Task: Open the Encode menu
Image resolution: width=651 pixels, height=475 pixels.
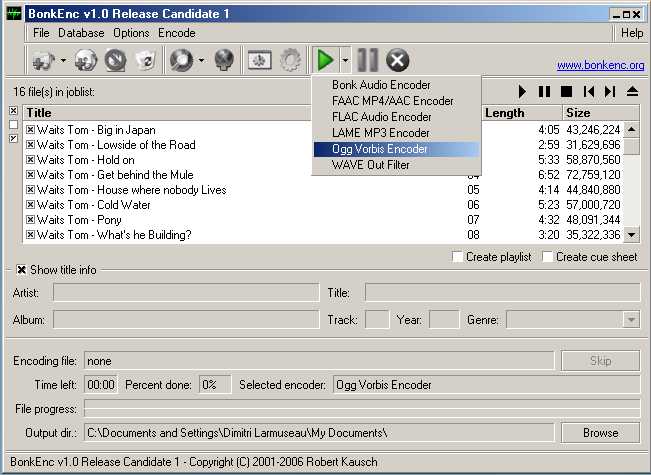Action: [x=176, y=33]
